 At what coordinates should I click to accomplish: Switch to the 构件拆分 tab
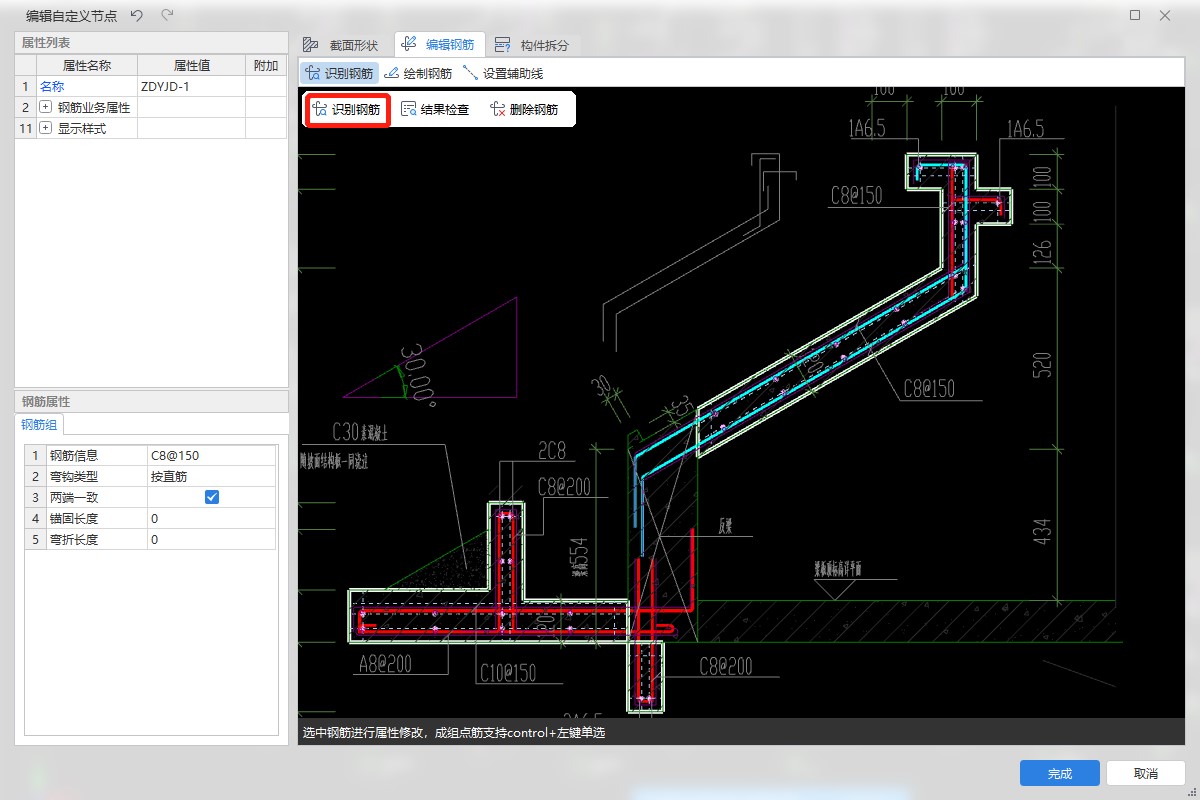(x=533, y=45)
